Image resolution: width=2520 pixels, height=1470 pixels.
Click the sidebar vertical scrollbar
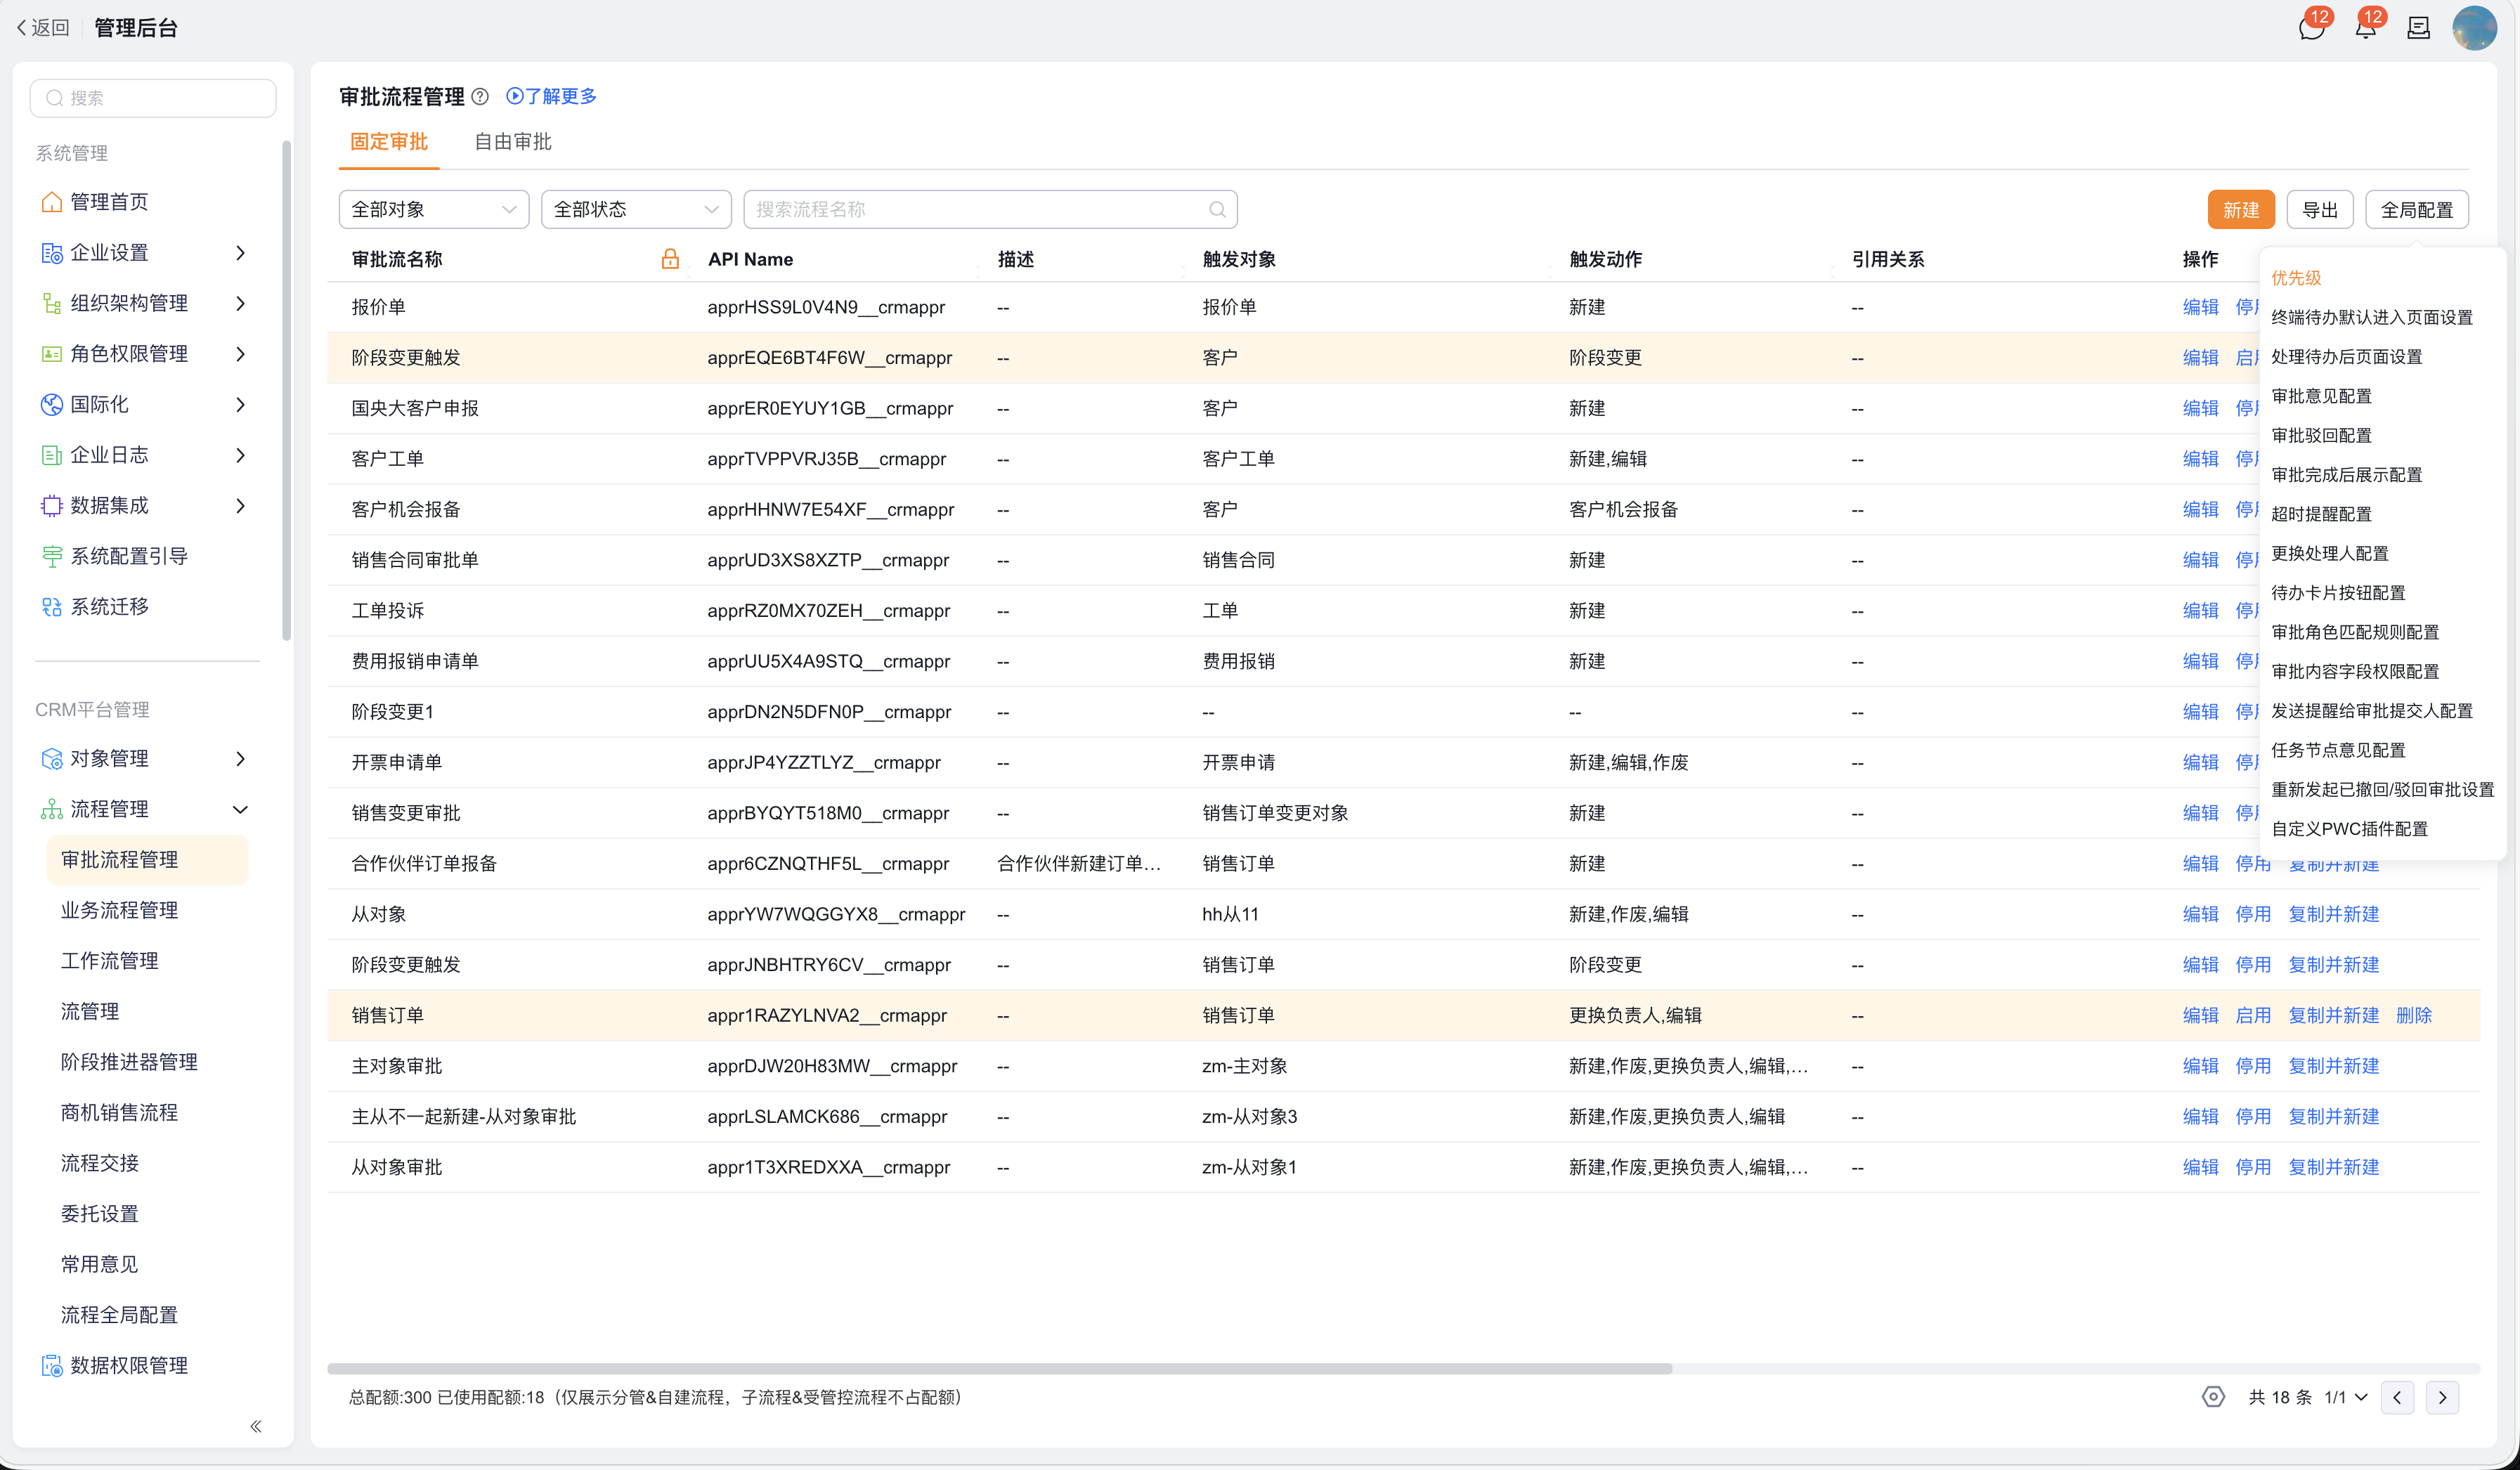(287, 390)
